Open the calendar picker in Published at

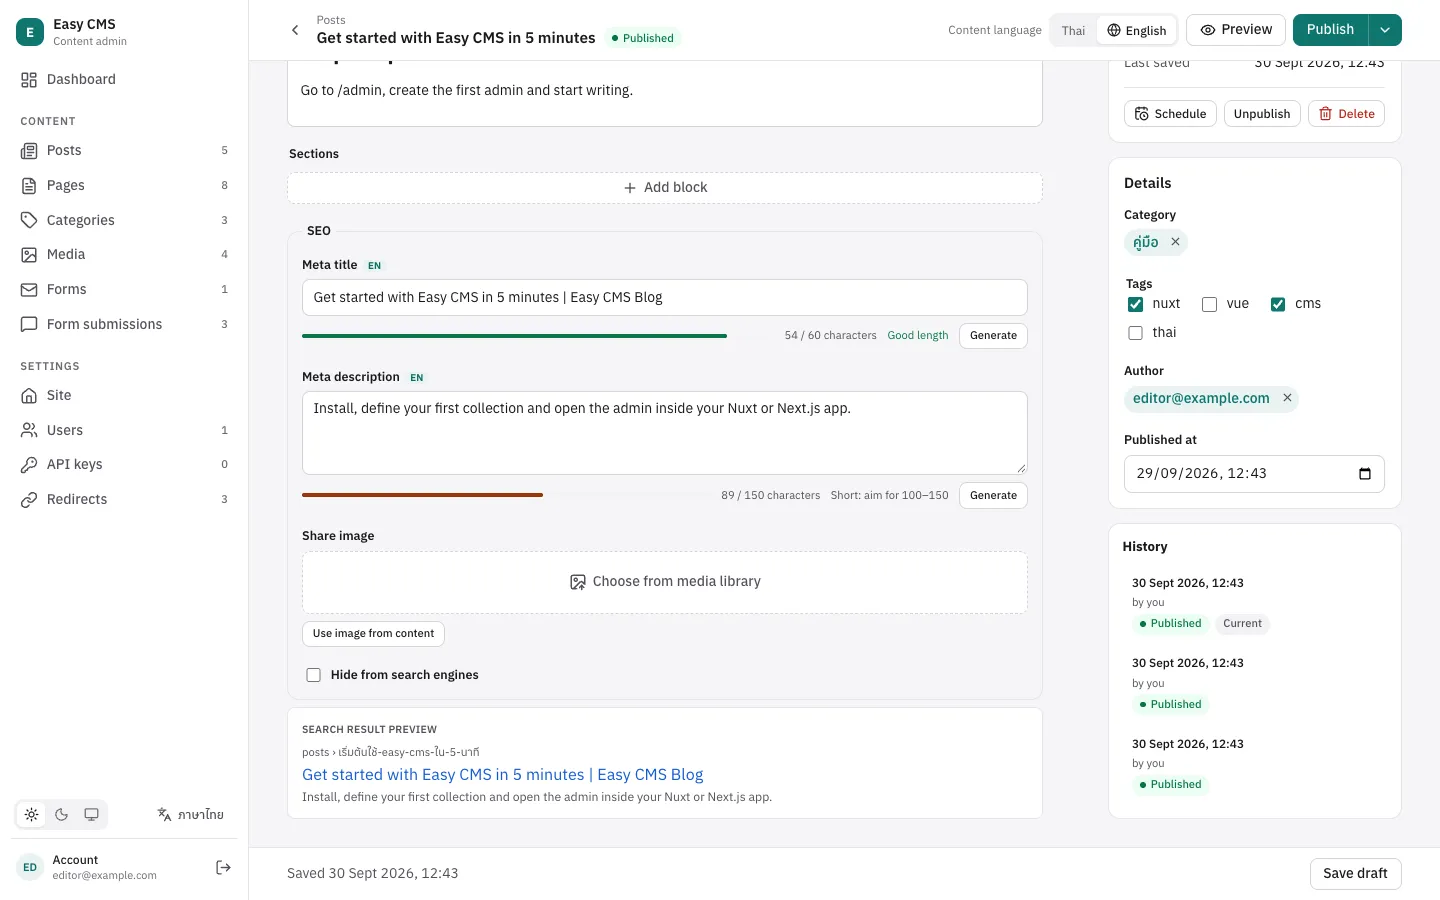pos(1365,474)
